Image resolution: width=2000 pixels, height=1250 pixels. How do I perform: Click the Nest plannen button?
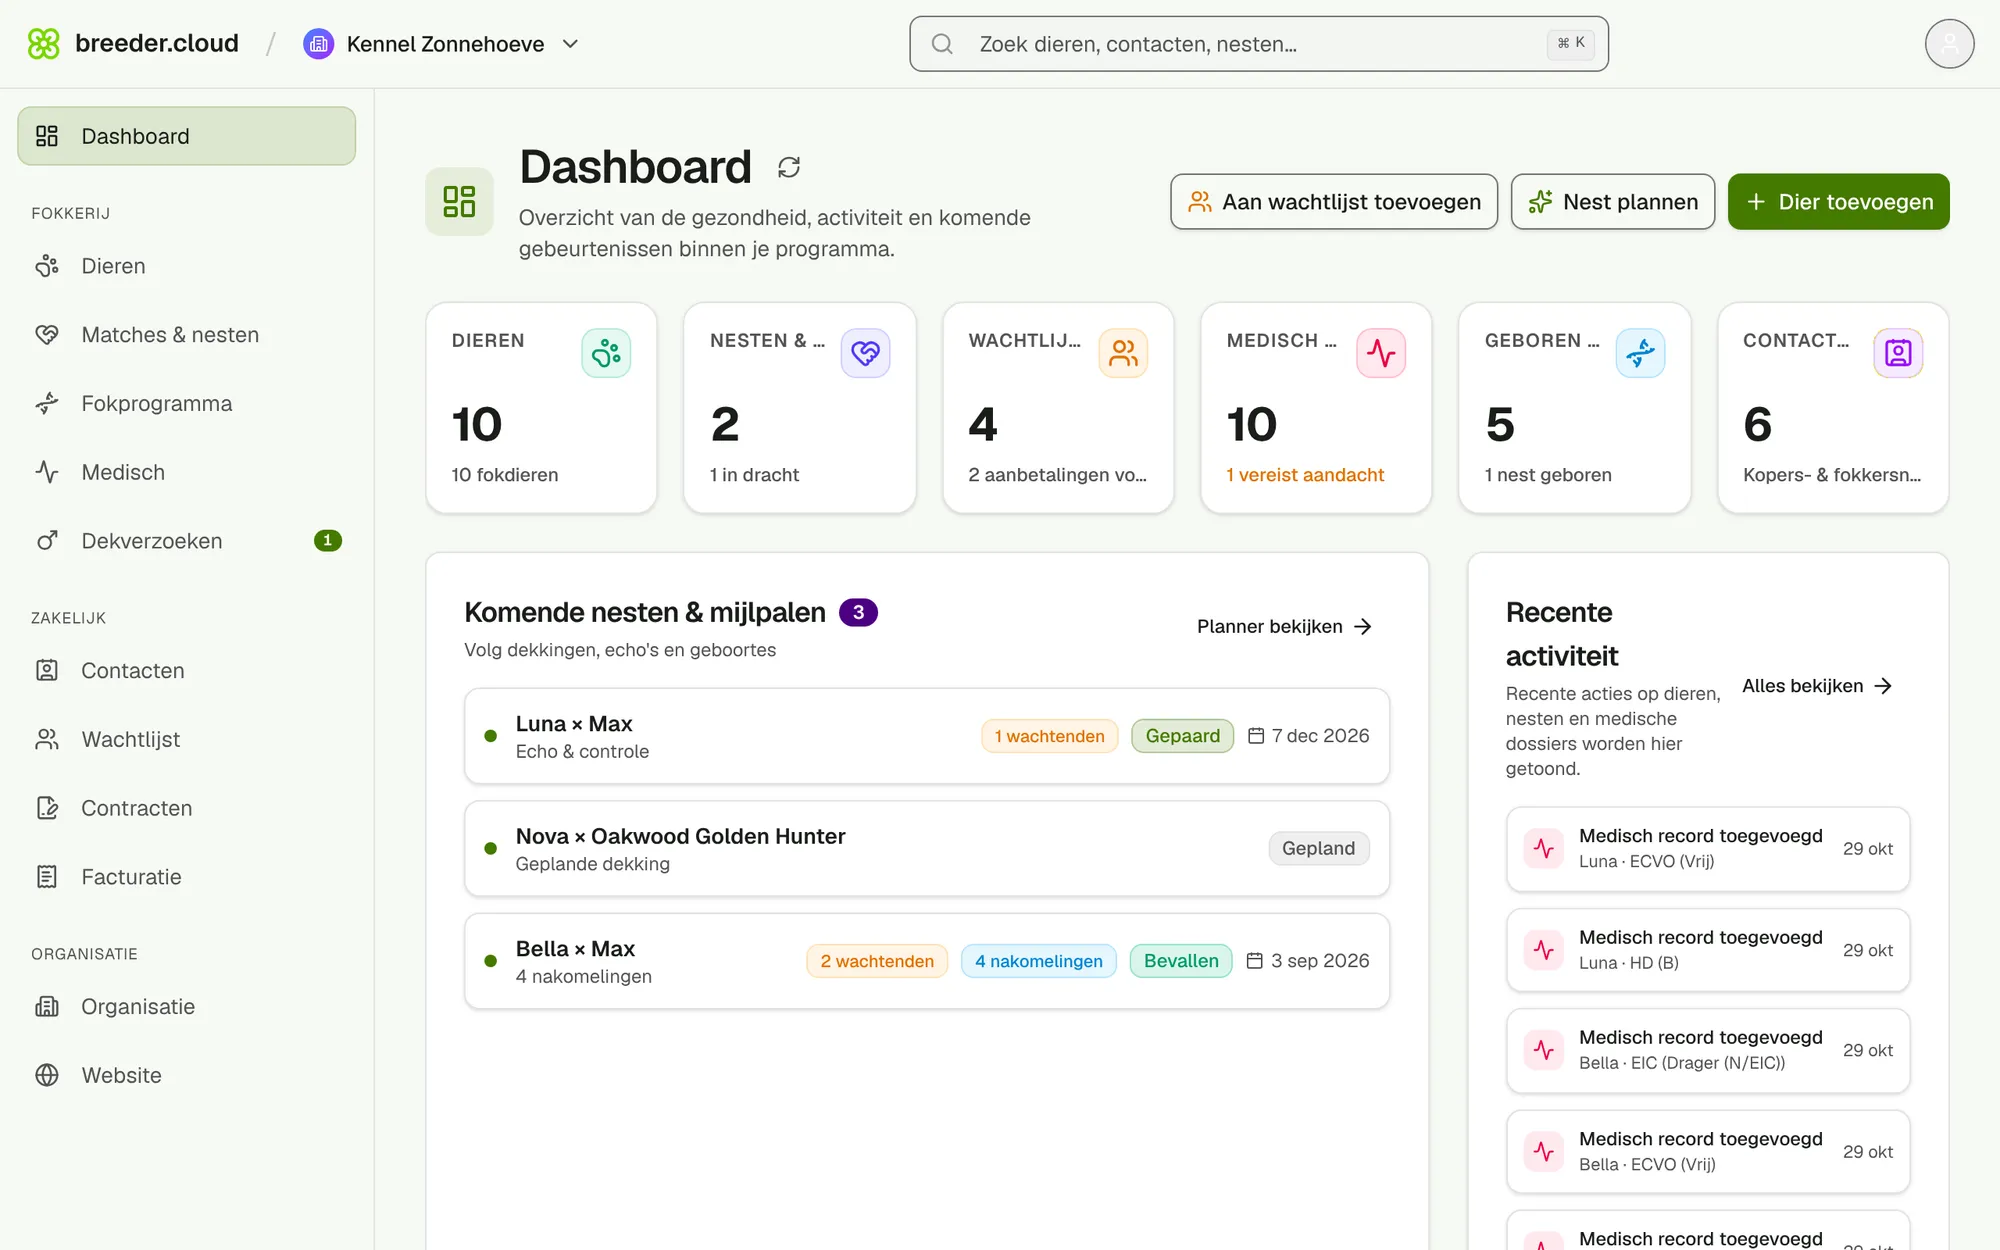[1612, 202]
